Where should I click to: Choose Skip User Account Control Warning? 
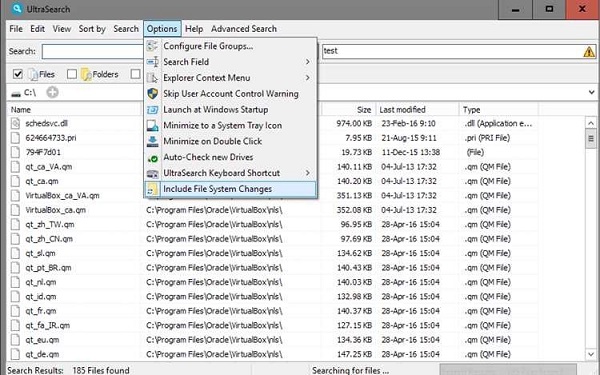pyautogui.click(x=230, y=94)
